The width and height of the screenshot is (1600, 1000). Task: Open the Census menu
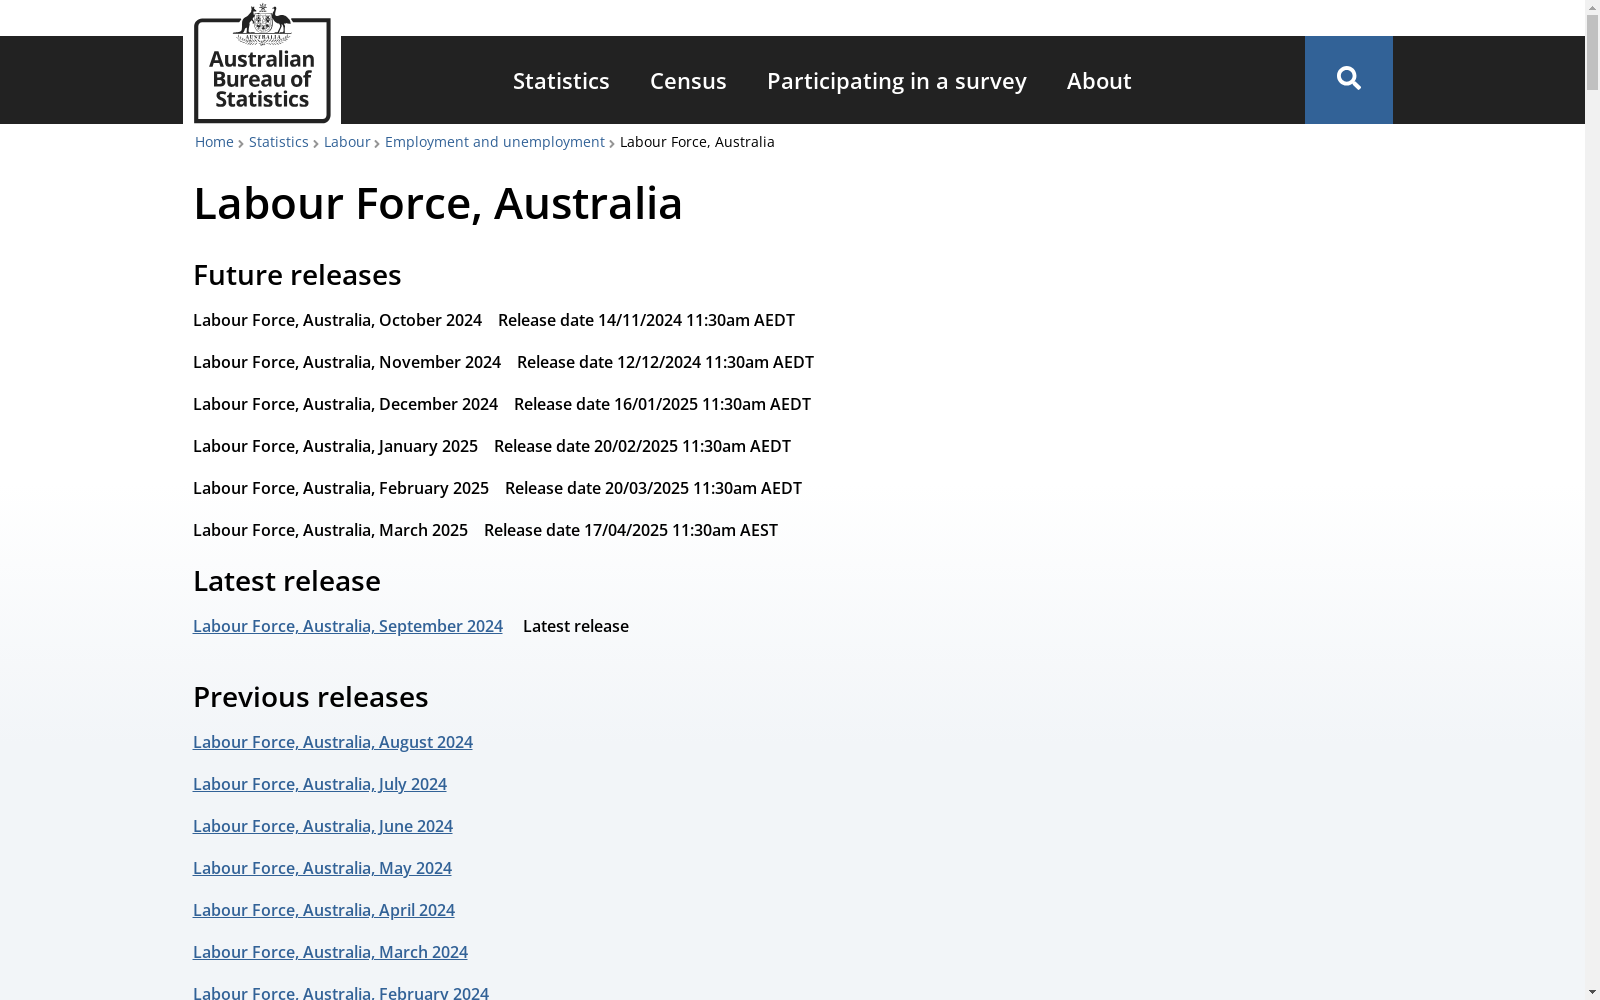[x=688, y=80]
